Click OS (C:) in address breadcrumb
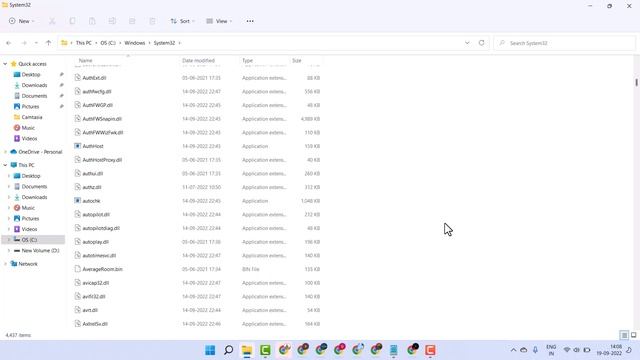The image size is (640, 360). tap(108, 43)
